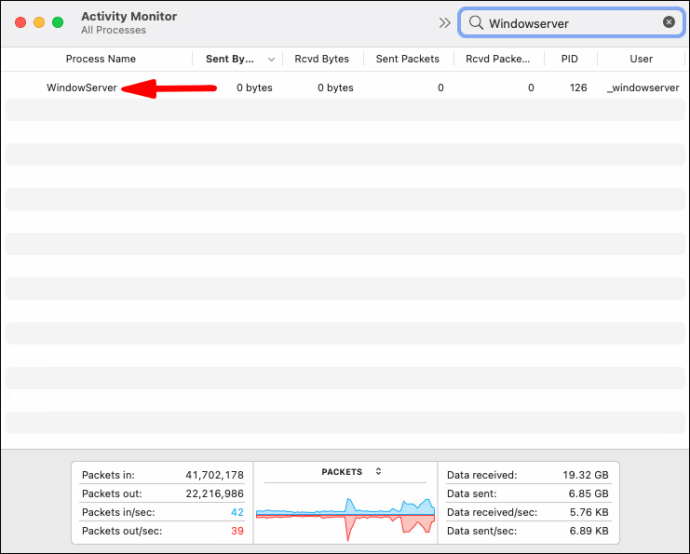This screenshot has width=690, height=554.
Task: Click into the Windowserver search field
Action: click(x=571, y=23)
